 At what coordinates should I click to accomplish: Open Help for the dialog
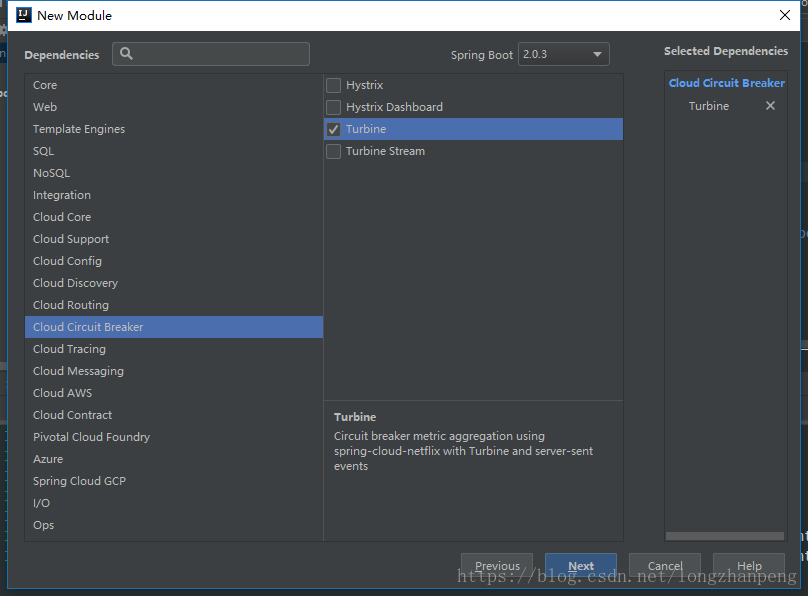tap(749, 566)
